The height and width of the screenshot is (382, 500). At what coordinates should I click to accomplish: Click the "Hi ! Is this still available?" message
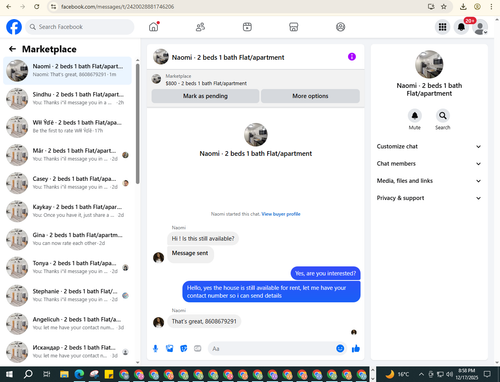pyautogui.click(x=203, y=239)
